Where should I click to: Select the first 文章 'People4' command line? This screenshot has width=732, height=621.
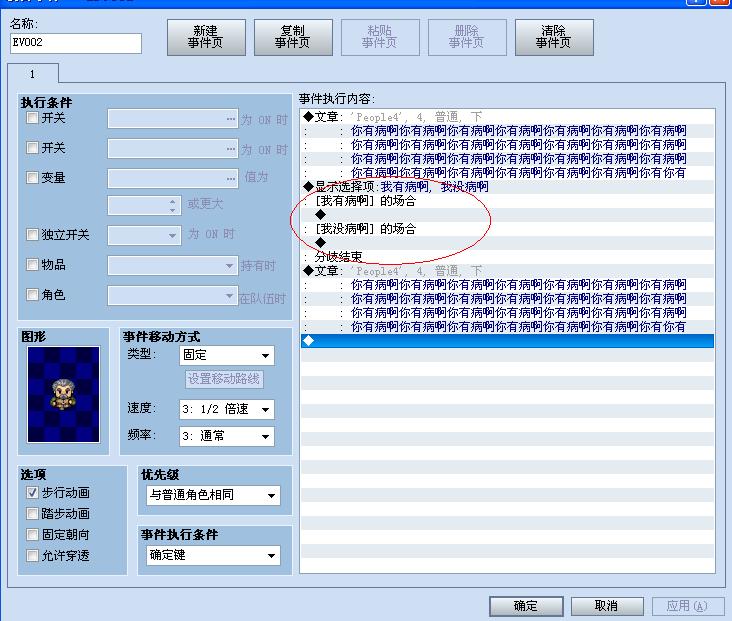(507, 117)
